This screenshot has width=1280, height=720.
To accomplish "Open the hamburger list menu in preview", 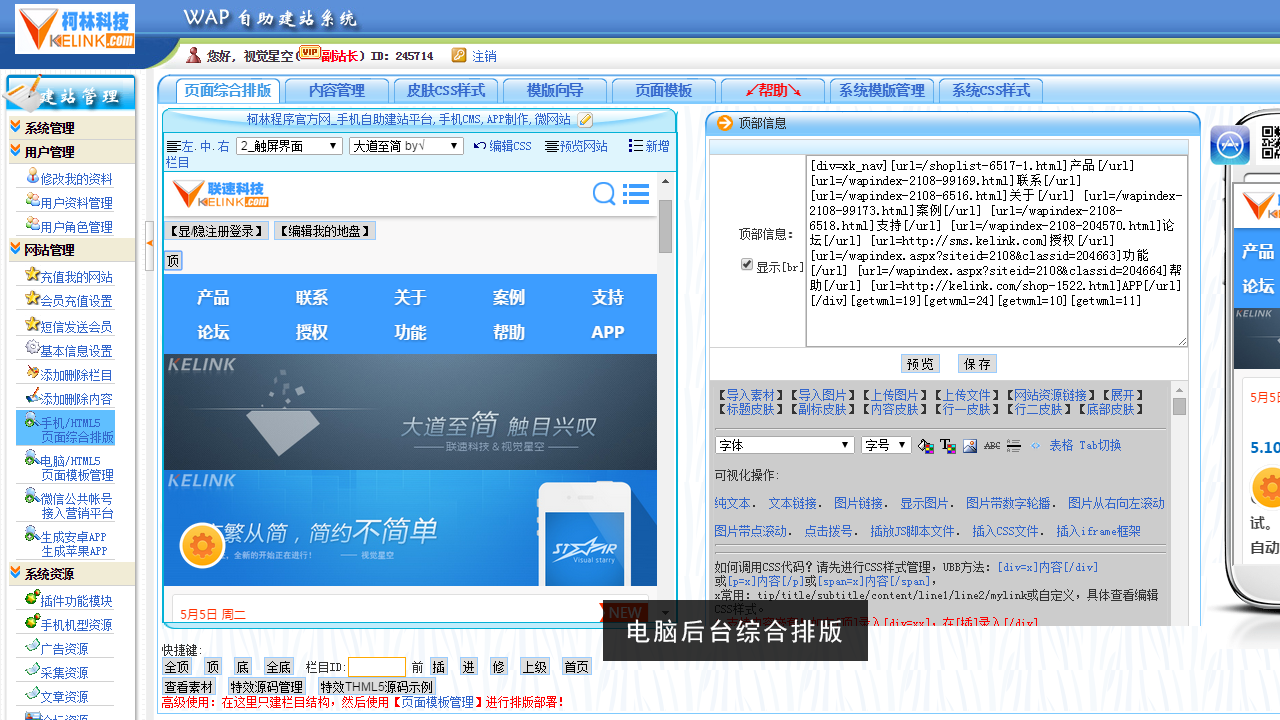I will 636,194.
